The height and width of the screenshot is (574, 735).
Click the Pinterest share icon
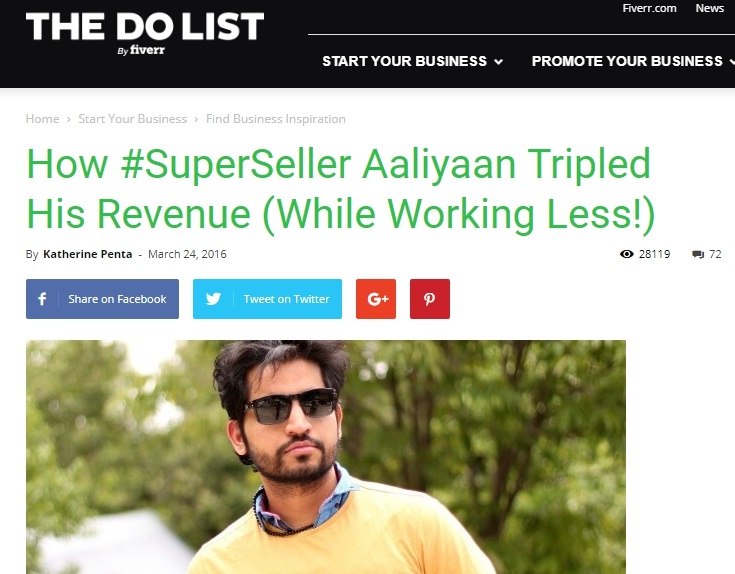tap(429, 299)
